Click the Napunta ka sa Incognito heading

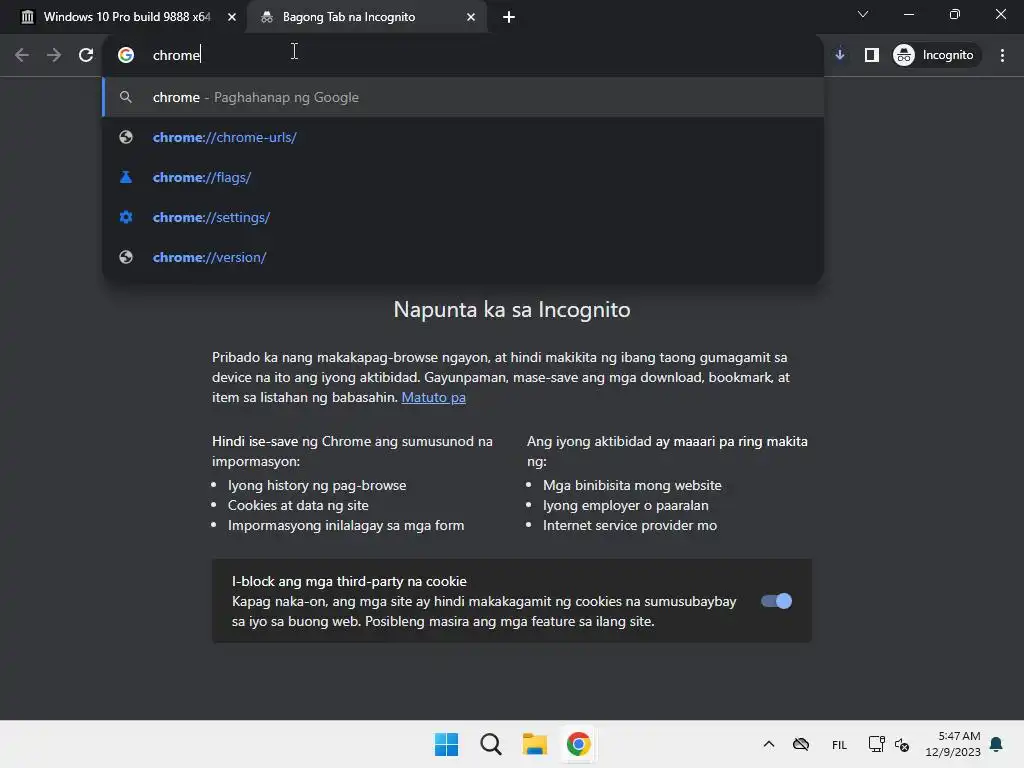click(512, 310)
